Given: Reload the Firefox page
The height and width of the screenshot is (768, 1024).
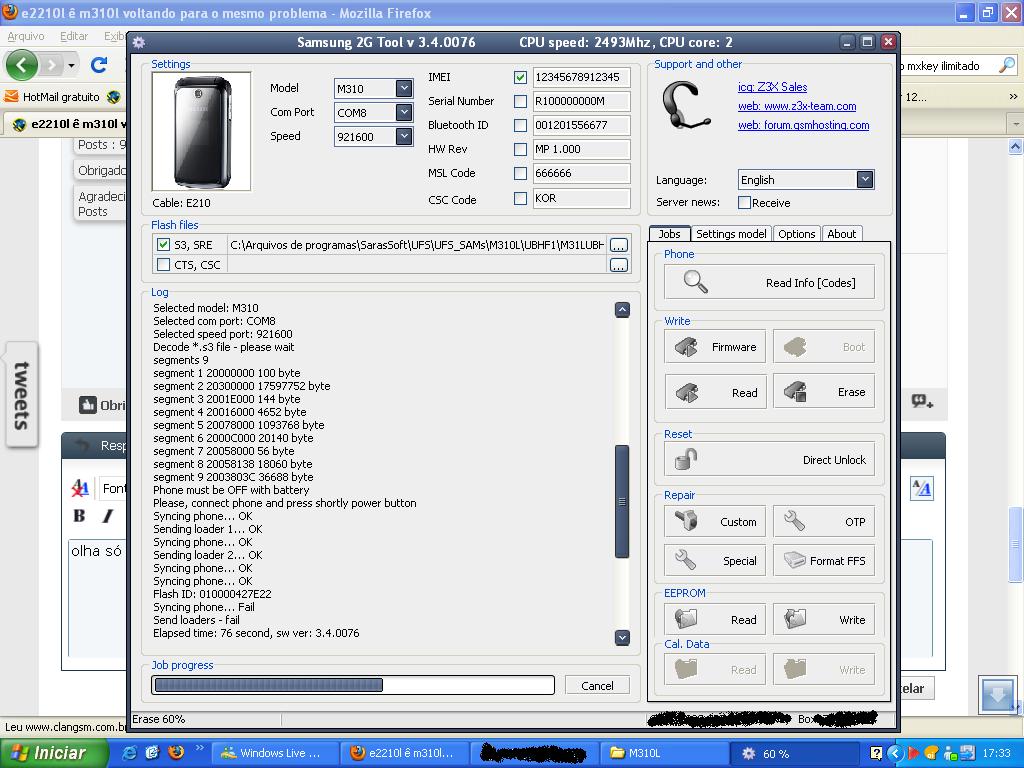Looking at the screenshot, I should click(x=99, y=65).
